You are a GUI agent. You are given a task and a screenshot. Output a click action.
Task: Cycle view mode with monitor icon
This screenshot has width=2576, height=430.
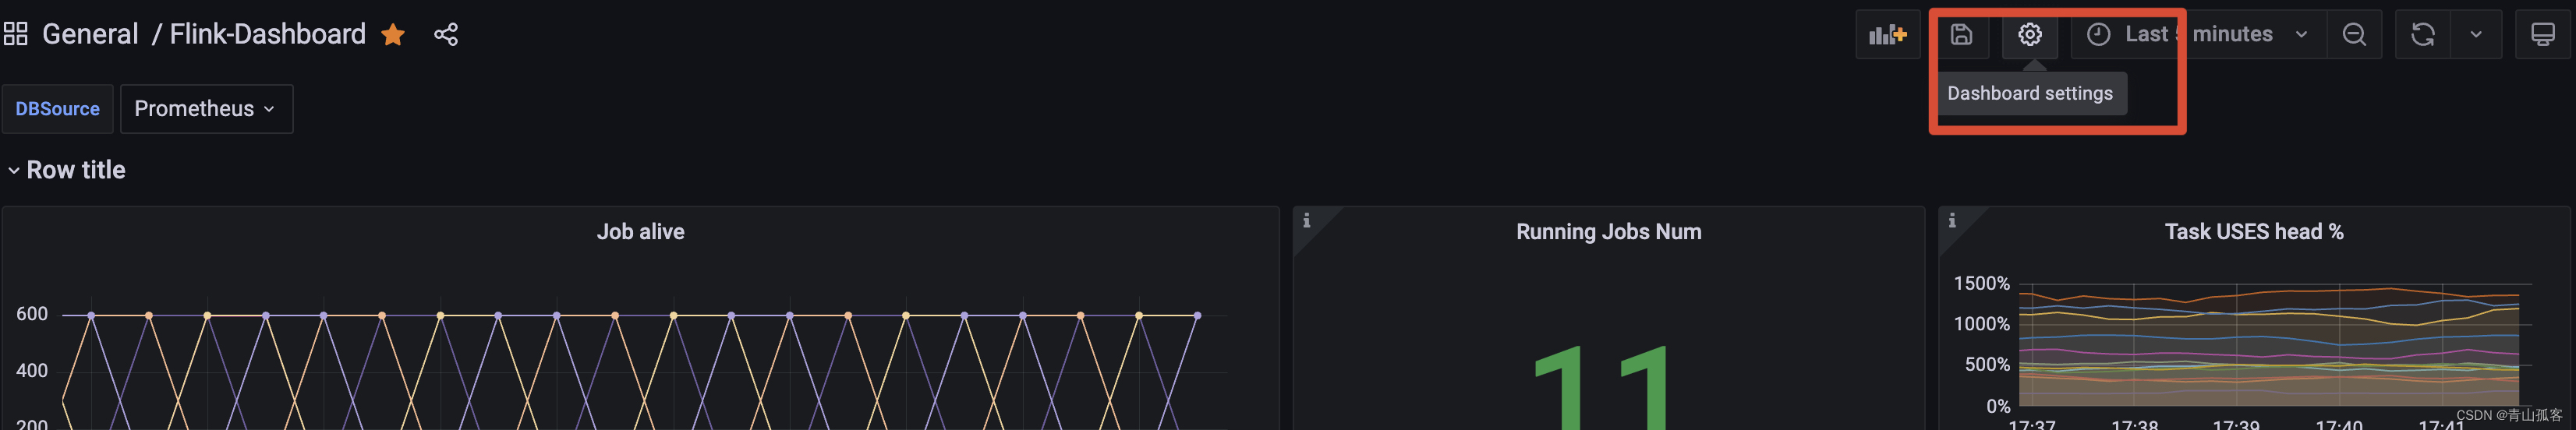click(2542, 35)
